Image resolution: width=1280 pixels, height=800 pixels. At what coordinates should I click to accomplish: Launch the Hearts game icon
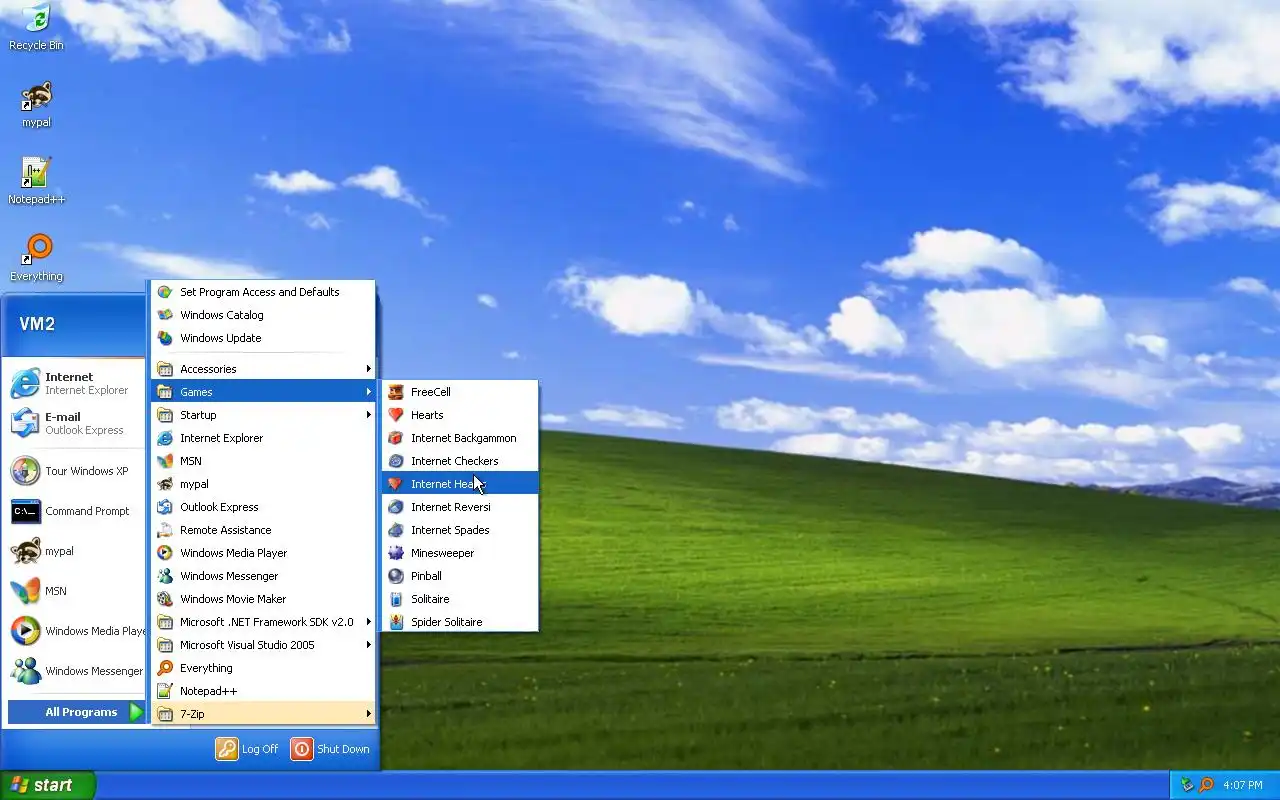pyautogui.click(x=396, y=415)
